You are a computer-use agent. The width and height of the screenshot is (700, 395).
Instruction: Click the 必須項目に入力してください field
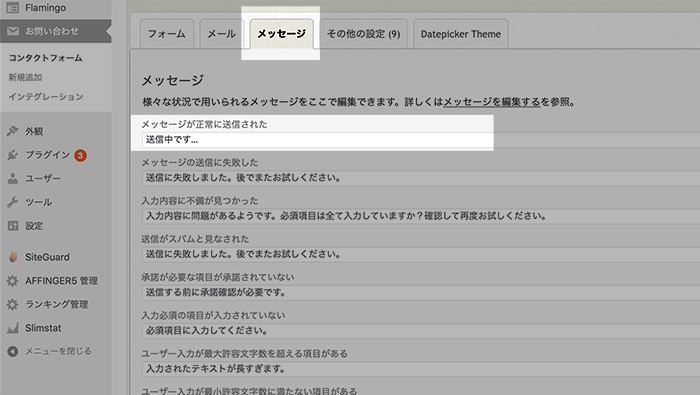click(x=421, y=331)
